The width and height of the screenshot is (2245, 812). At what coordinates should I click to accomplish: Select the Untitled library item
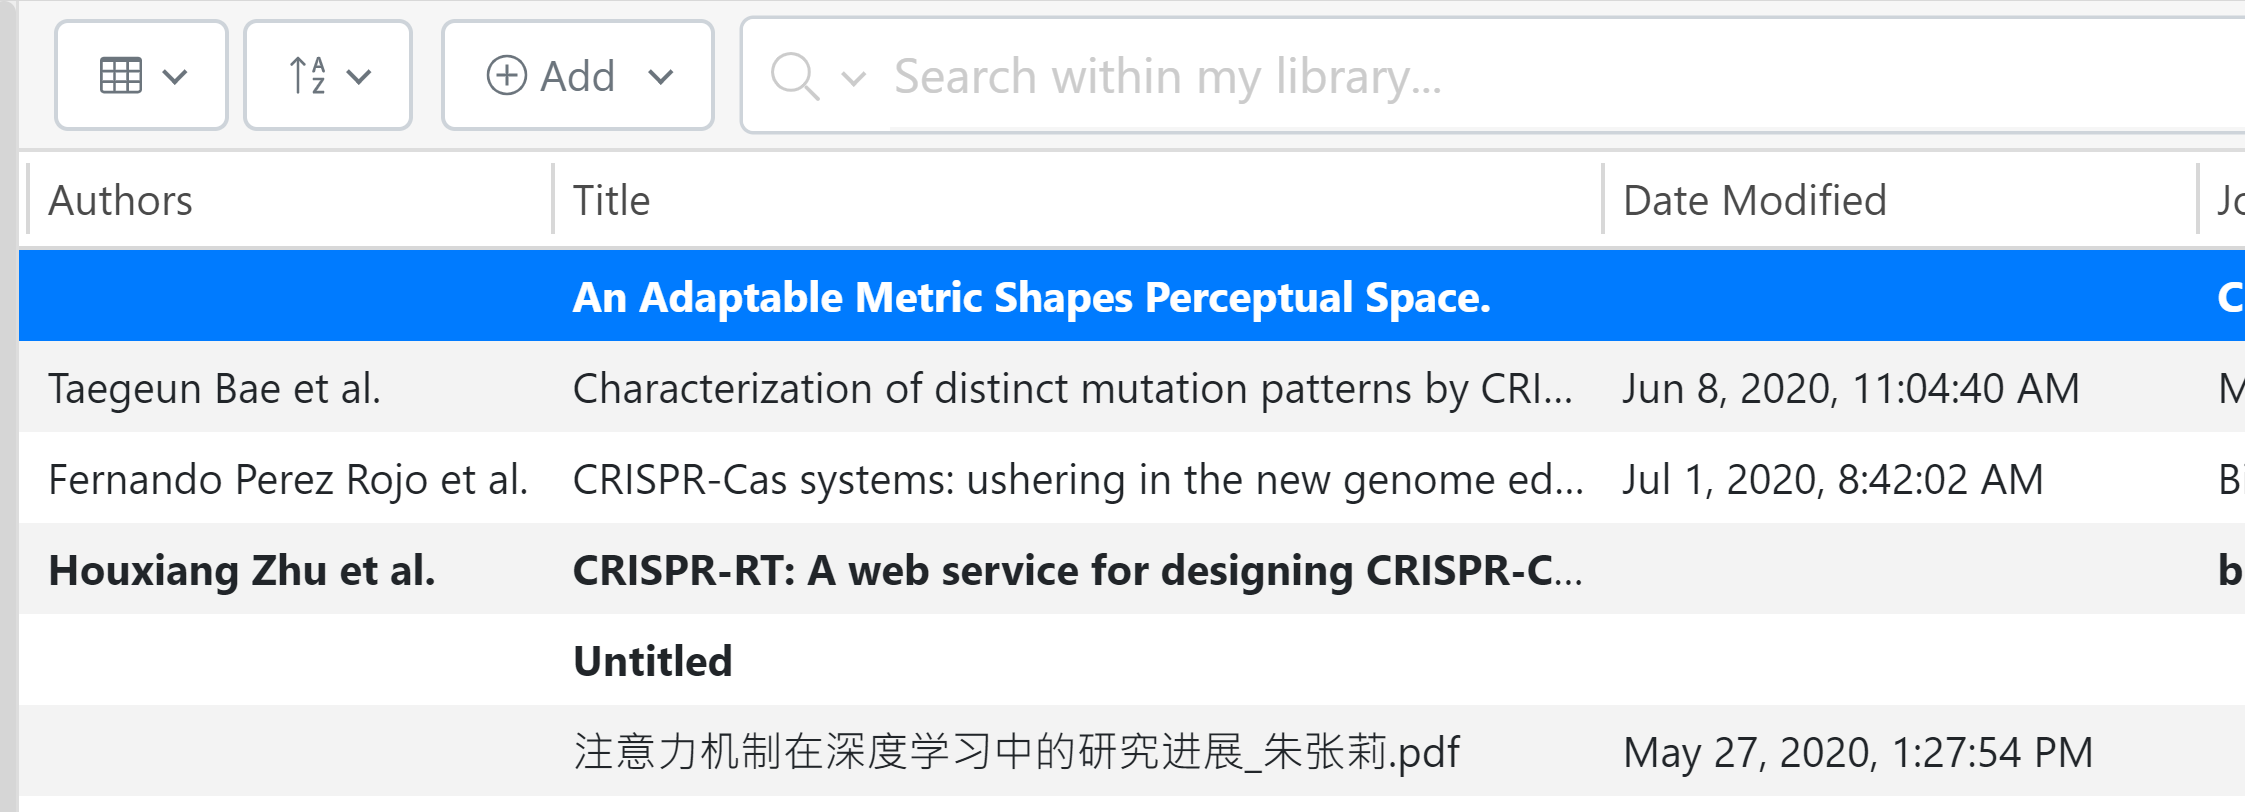[x=653, y=661]
